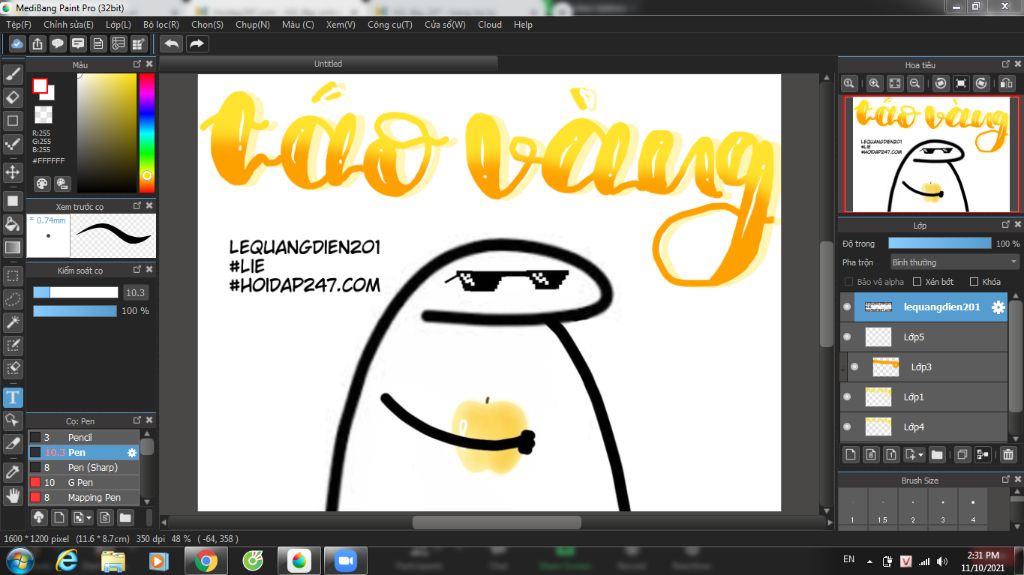Hide the Lớp3 layer
Viewport: 1024px width, 575px height.
point(854,367)
